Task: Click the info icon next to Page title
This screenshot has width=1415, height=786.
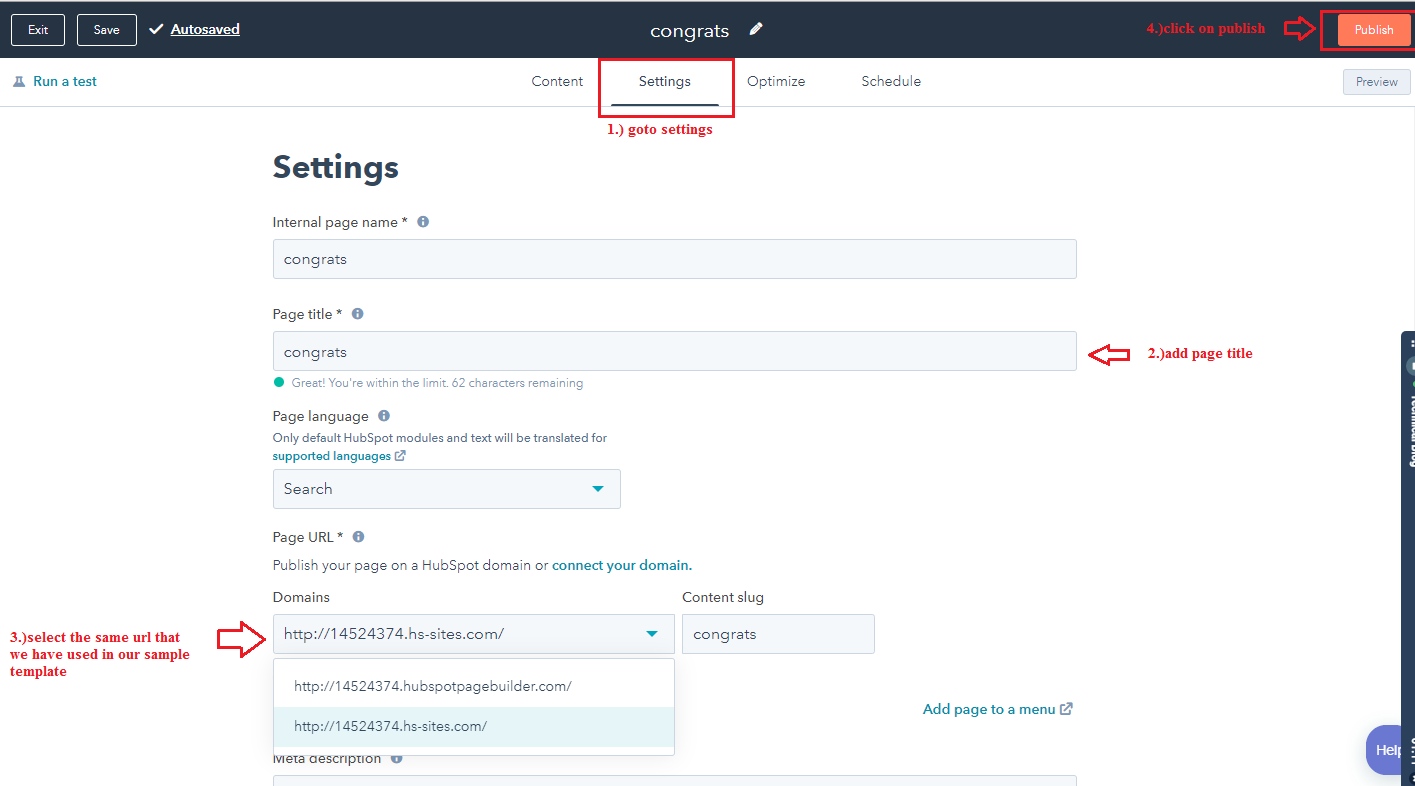Action: [x=357, y=313]
